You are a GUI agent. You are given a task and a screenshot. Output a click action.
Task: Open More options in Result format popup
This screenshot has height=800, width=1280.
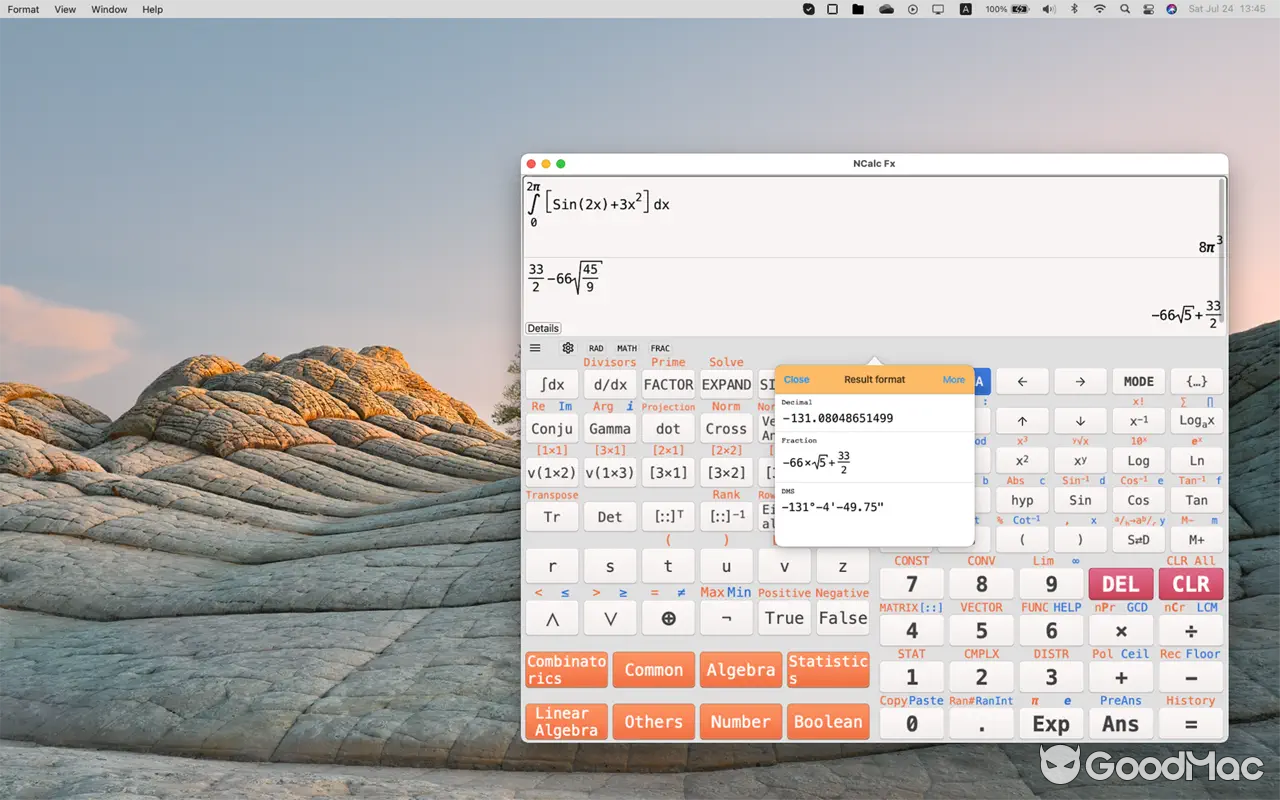953,380
